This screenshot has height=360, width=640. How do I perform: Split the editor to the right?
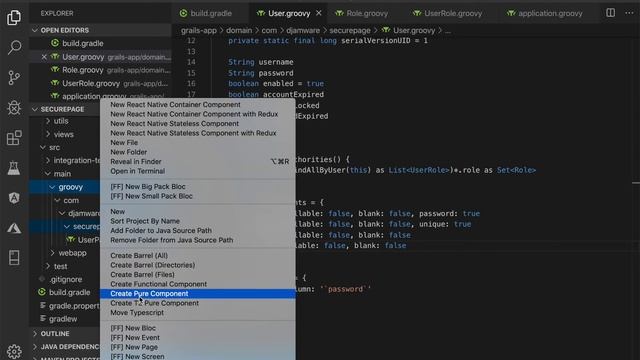click(x=610, y=13)
